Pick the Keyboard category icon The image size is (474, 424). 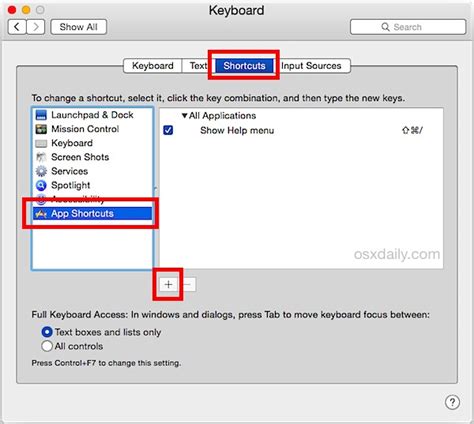click(41, 143)
